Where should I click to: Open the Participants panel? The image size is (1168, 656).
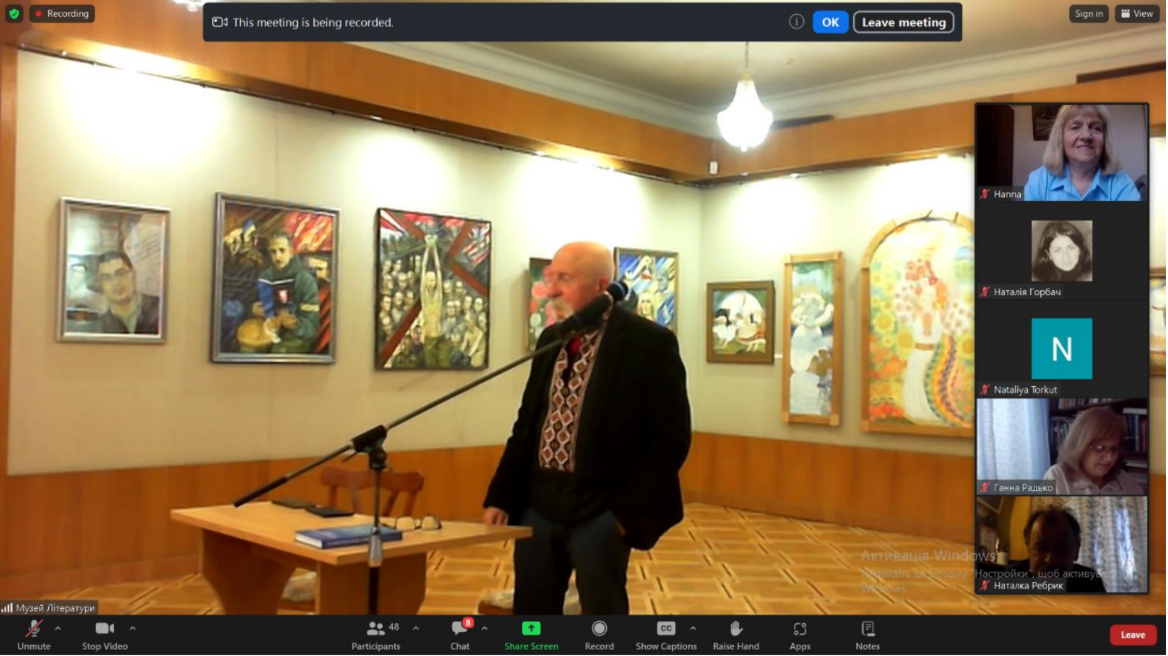(x=376, y=634)
